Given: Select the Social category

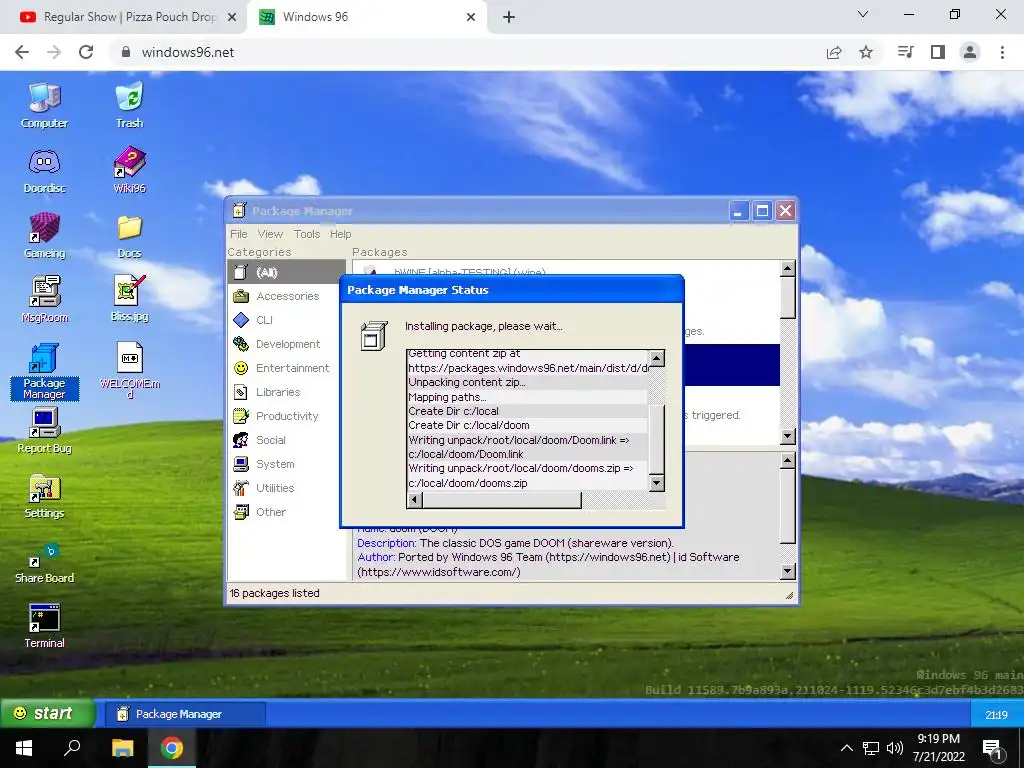Looking at the screenshot, I should coord(286,440).
